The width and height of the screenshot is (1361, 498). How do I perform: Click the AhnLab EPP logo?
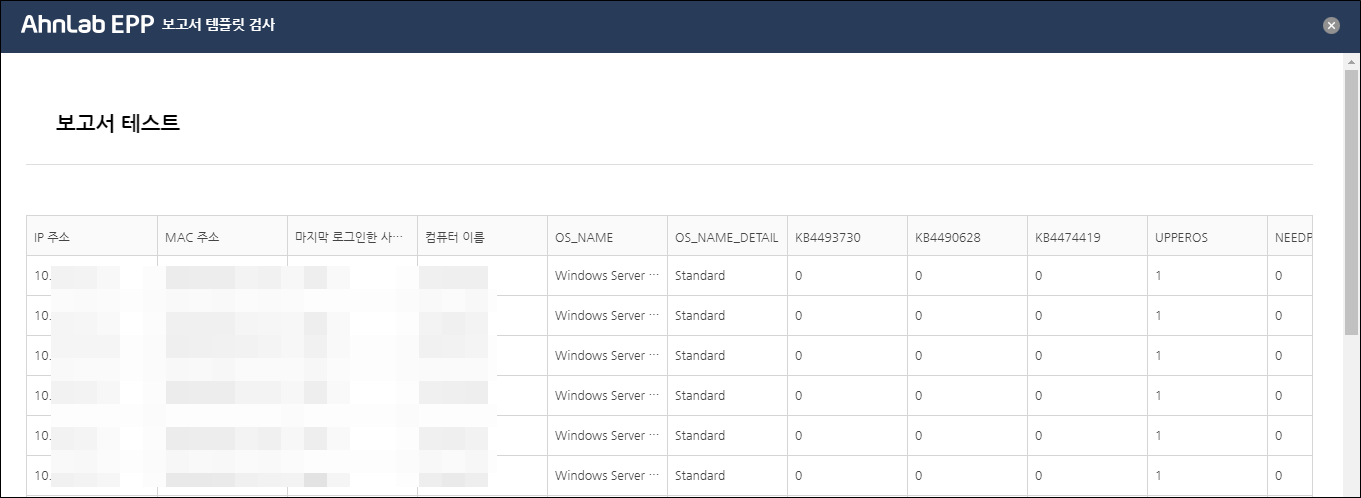tap(87, 25)
